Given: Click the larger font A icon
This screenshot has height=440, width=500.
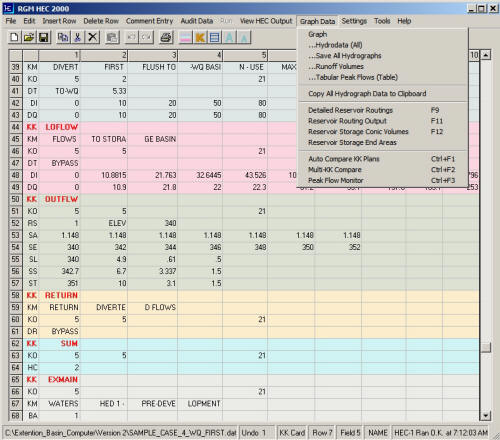Looking at the screenshot, I should pos(229,37).
